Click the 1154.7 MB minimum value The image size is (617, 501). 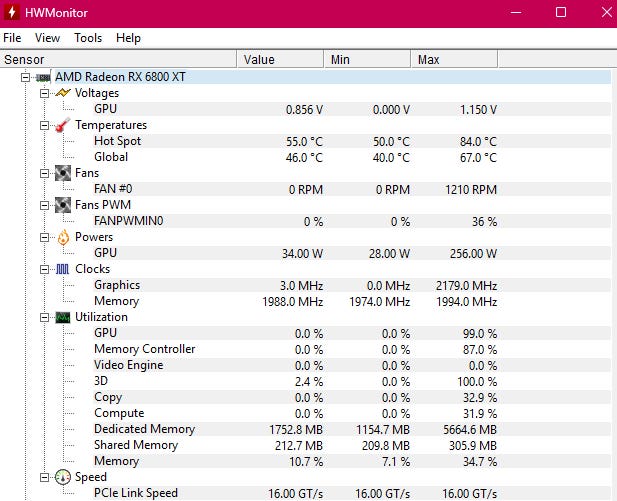(383, 430)
